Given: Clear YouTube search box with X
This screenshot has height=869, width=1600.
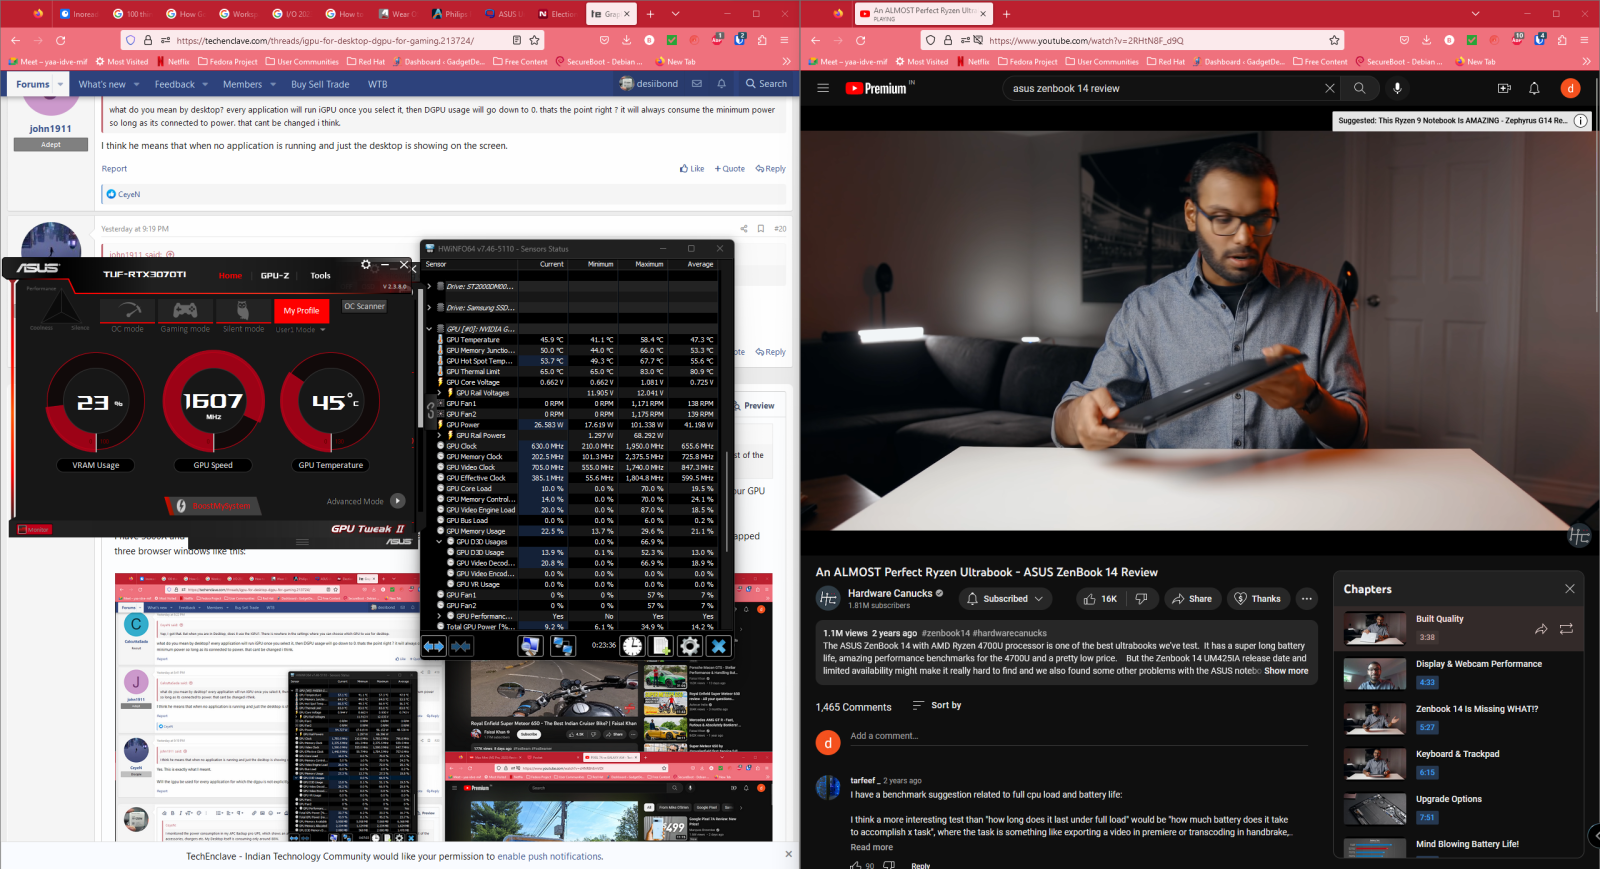Looking at the screenshot, I should coord(1329,88).
